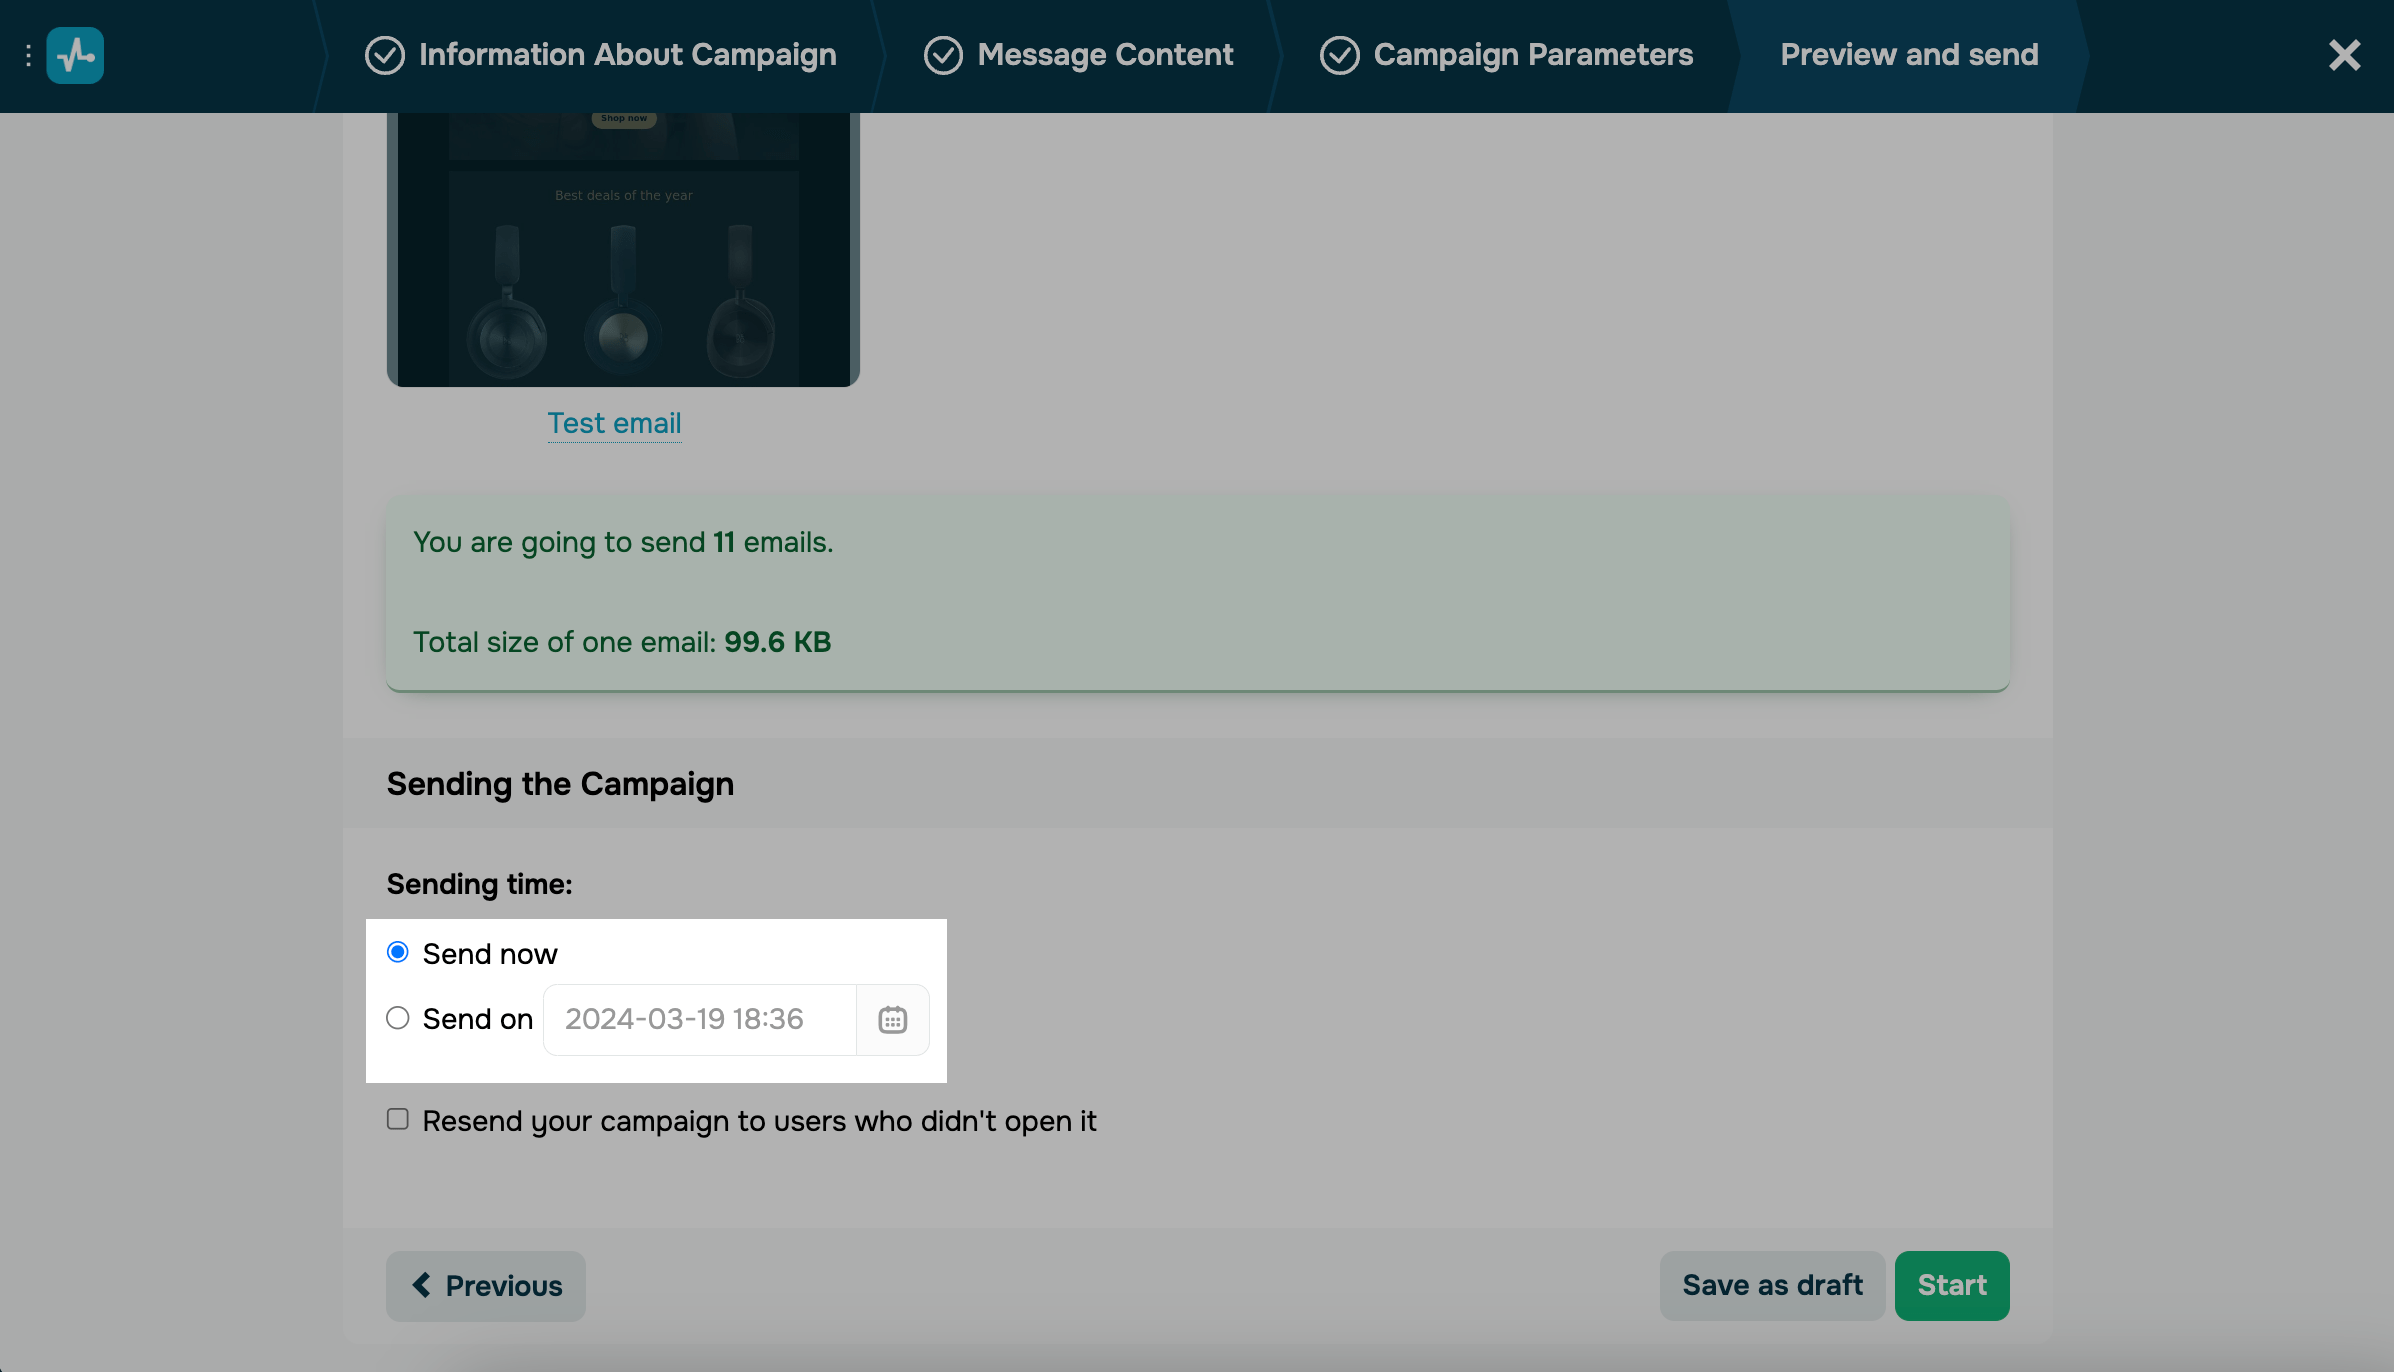Go to Message Content step
Screen dimensions: 2394x1372
(1105, 55)
